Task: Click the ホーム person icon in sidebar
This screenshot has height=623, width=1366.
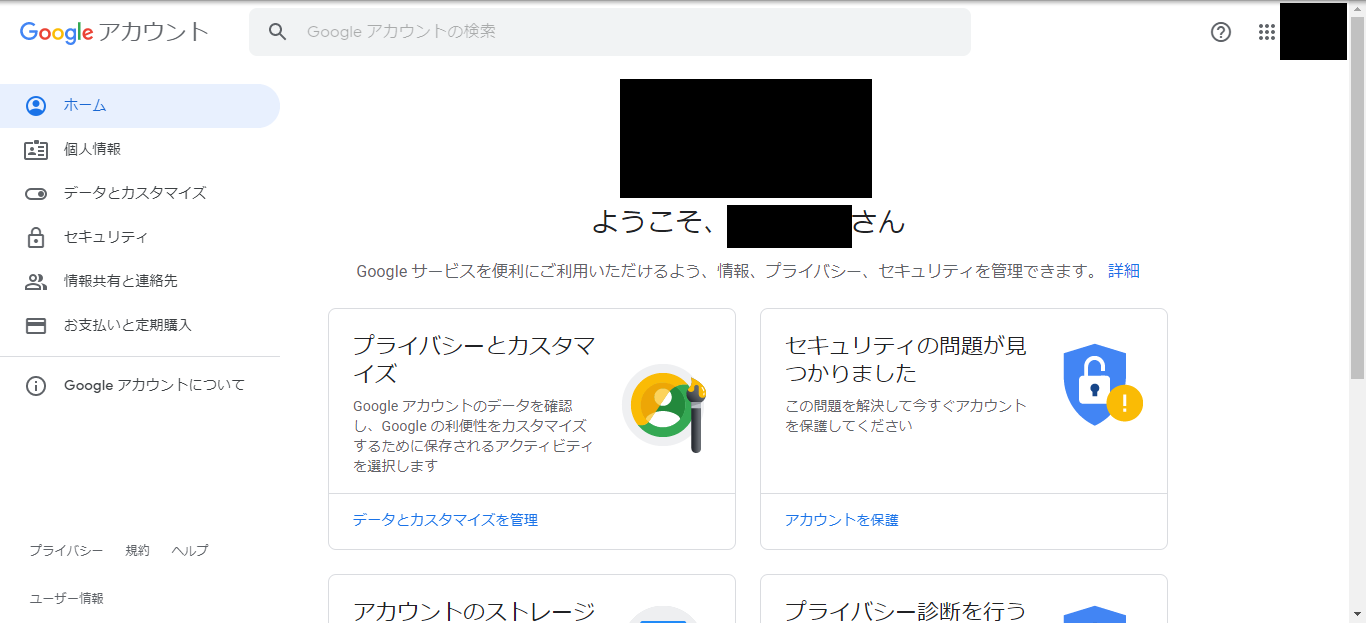Action: pyautogui.click(x=36, y=106)
